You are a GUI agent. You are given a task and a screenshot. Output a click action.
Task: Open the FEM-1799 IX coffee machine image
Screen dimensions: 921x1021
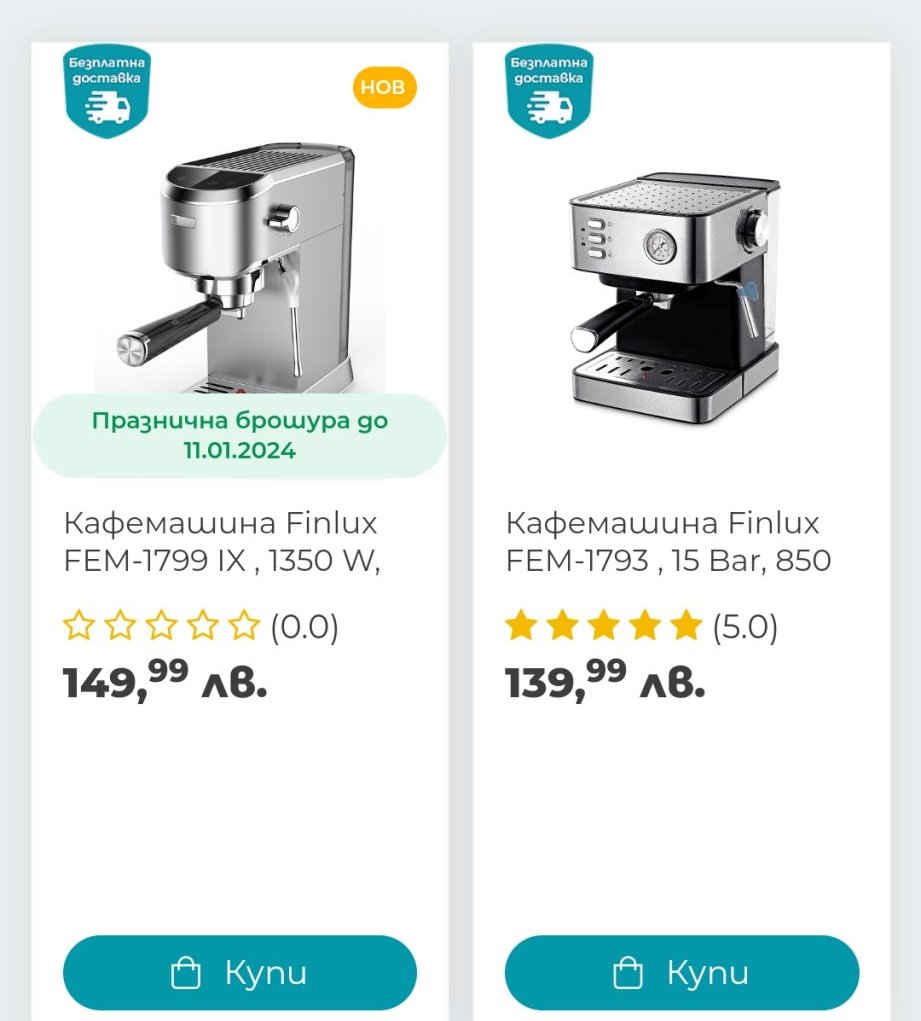click(240, 268)
